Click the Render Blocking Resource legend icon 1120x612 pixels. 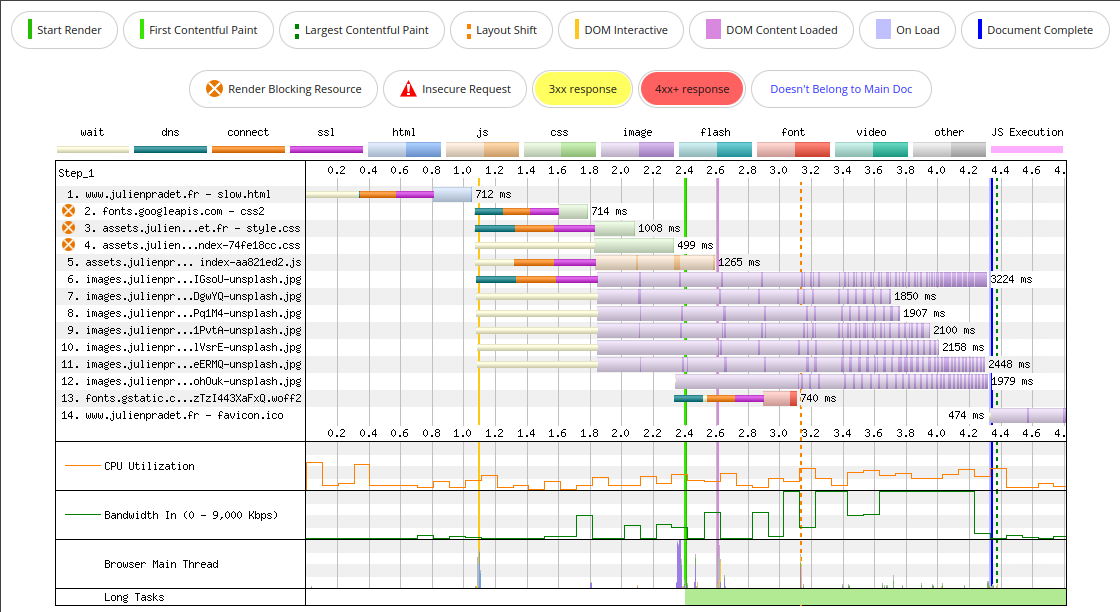tap(212, 89)
